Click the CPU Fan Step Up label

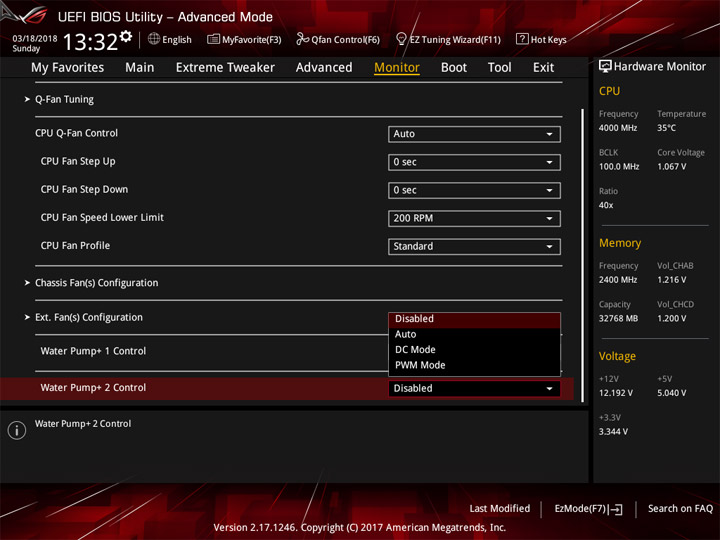[78, 162]
